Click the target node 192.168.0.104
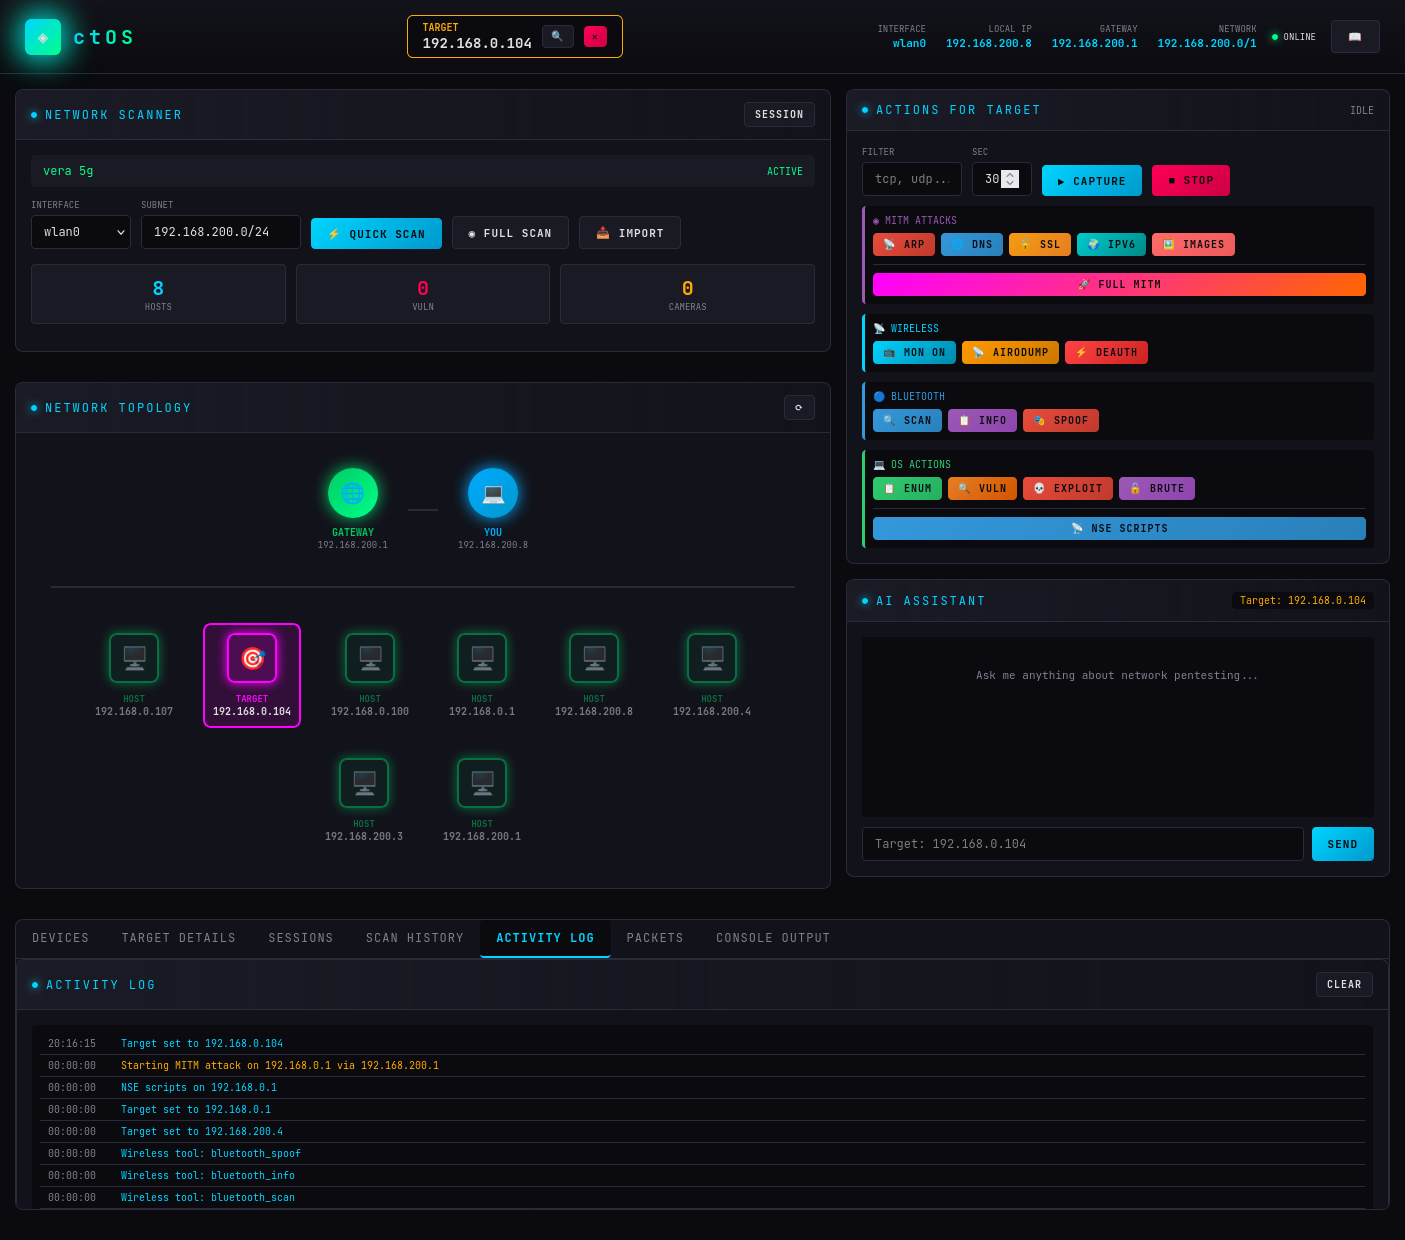This screenshot has height=1240, width=1405. point(252,675)
